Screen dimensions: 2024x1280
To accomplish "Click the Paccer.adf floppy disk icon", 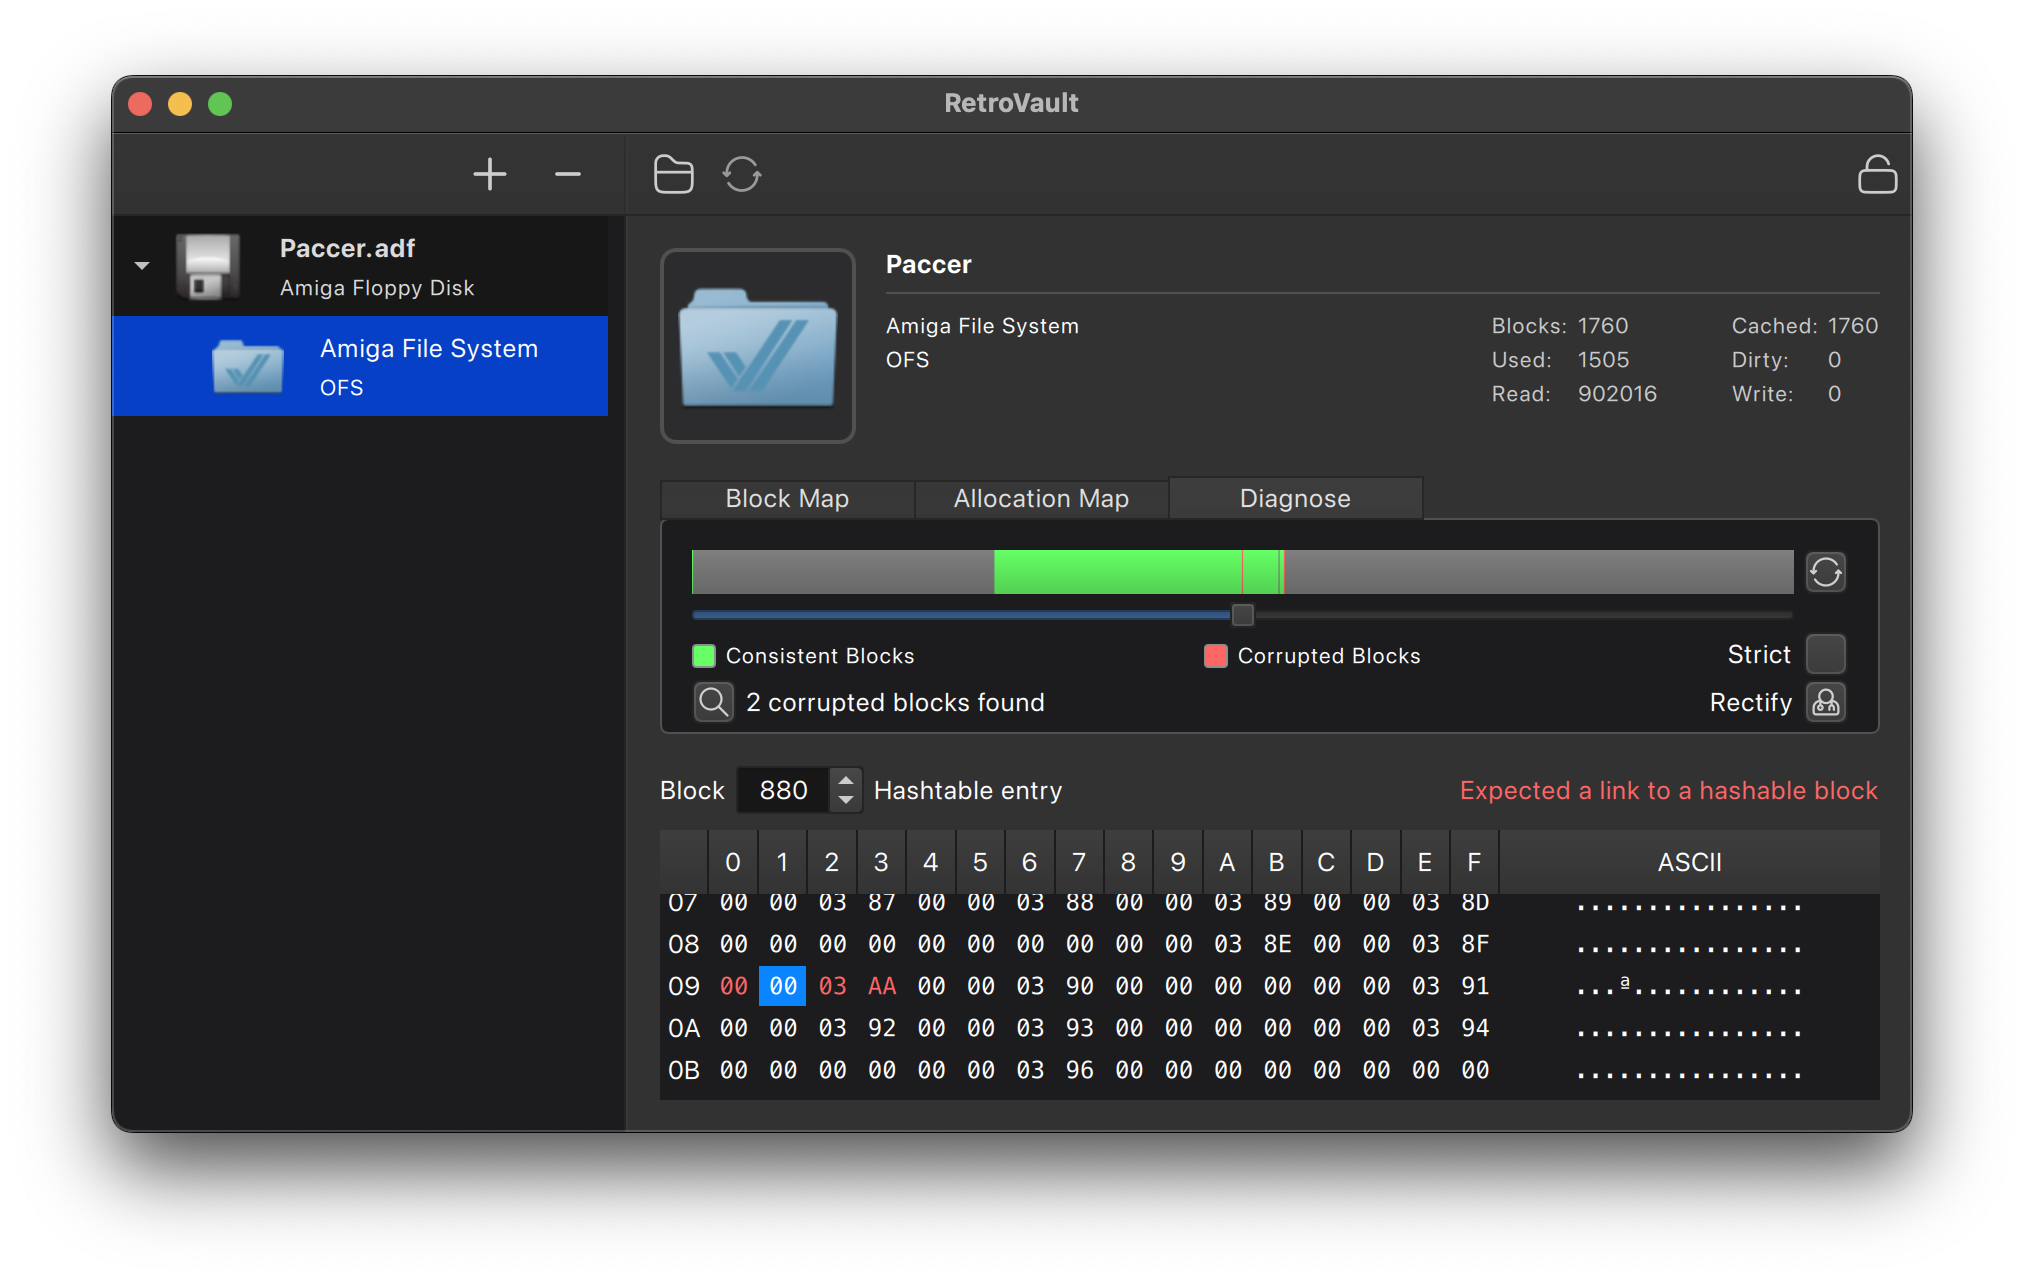I will [x=208, y=267].
